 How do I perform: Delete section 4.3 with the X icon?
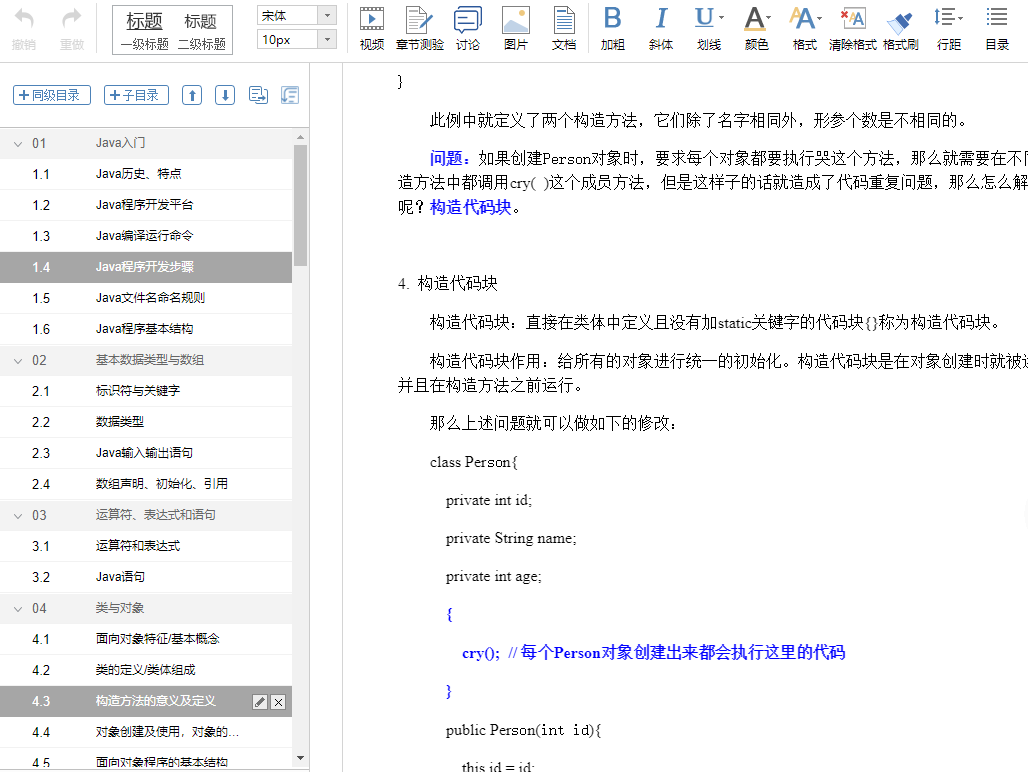pyautogui.click(x=279, y=702)
